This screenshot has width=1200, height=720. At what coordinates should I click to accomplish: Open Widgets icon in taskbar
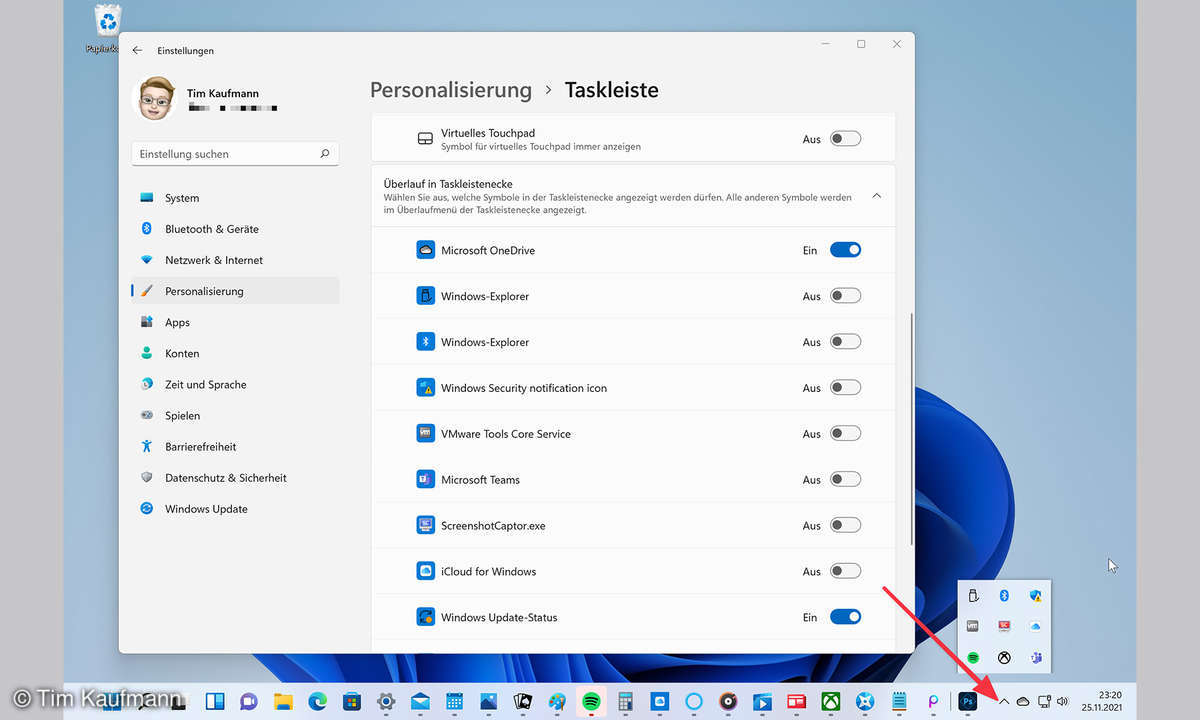click(x=215, y=702)
